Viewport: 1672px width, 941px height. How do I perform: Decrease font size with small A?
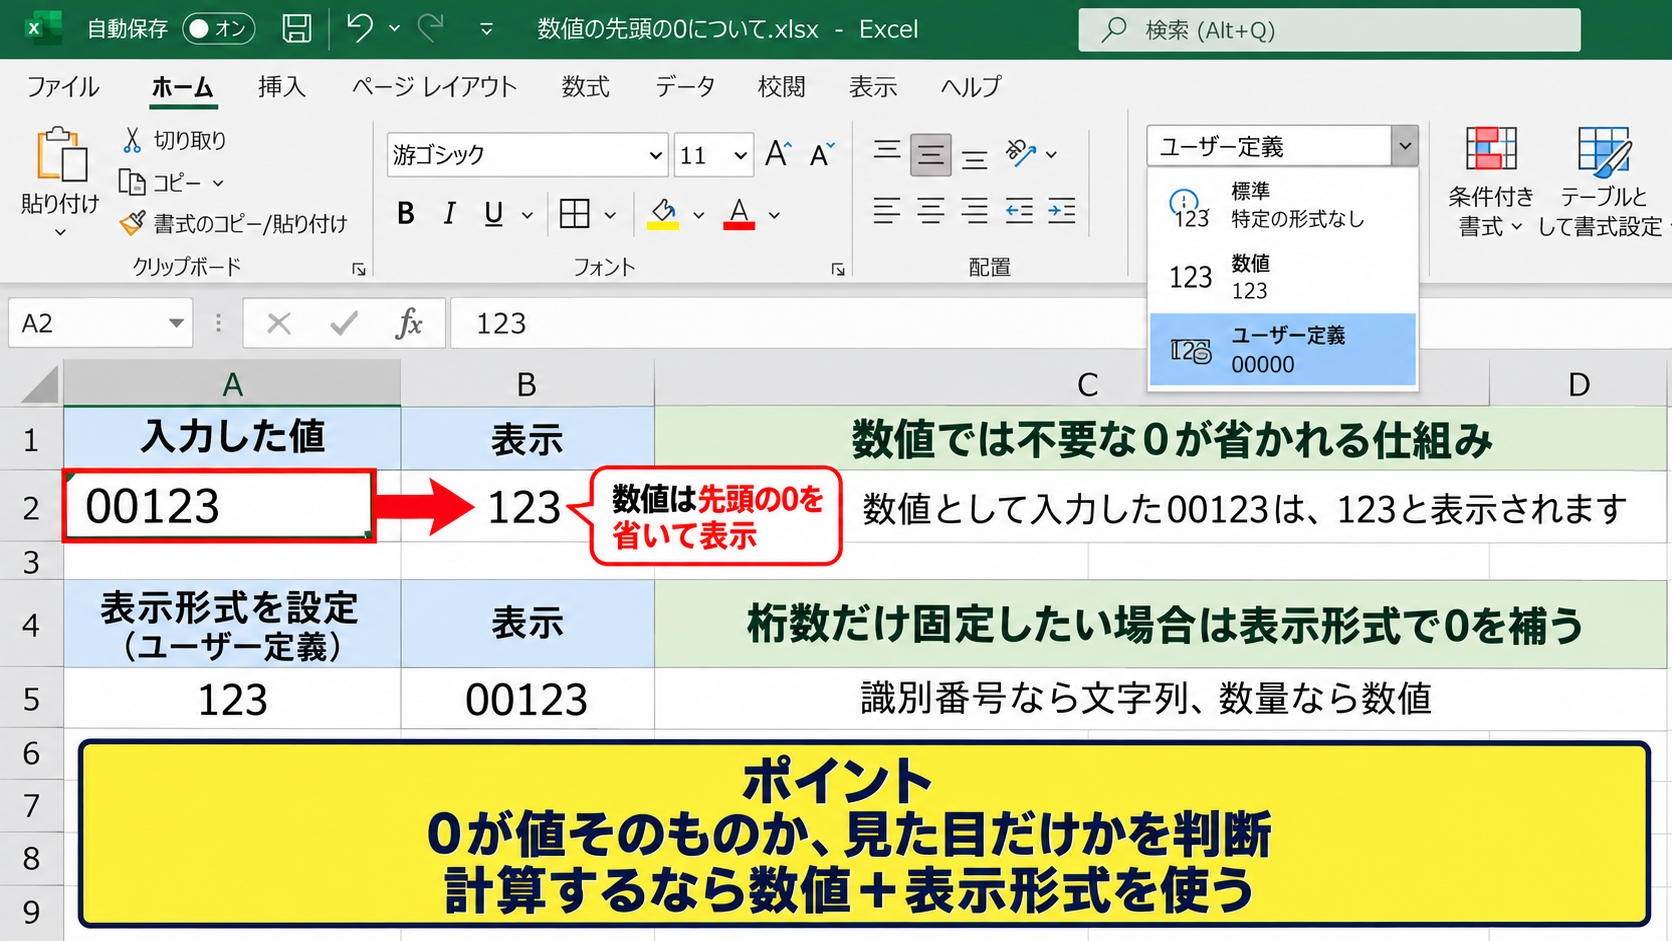click(822, 154)
